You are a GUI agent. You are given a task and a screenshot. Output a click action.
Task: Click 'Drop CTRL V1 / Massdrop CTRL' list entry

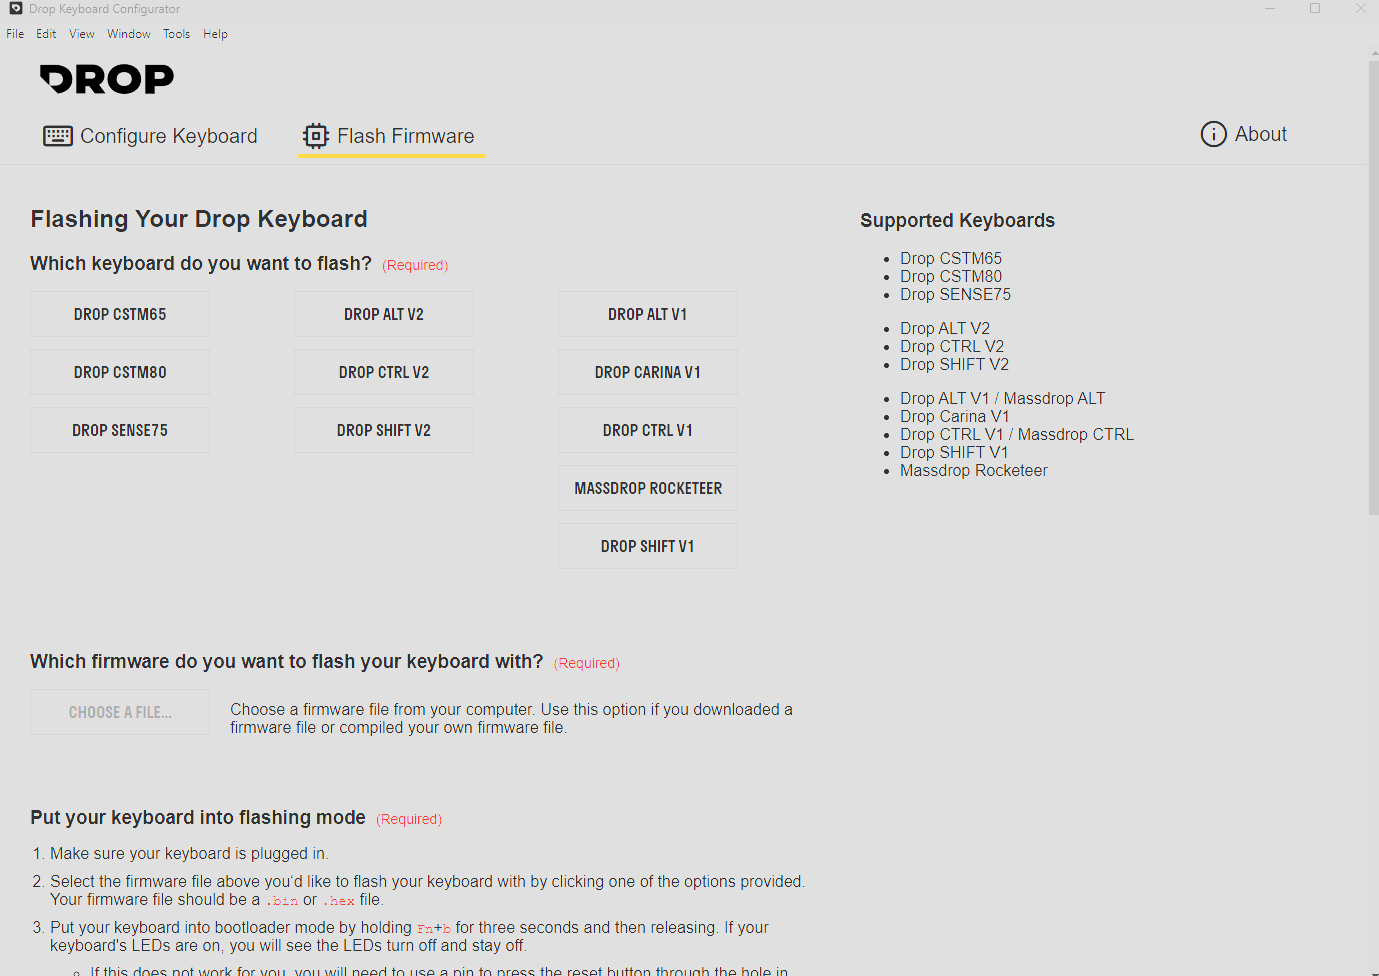[1017, 434]
